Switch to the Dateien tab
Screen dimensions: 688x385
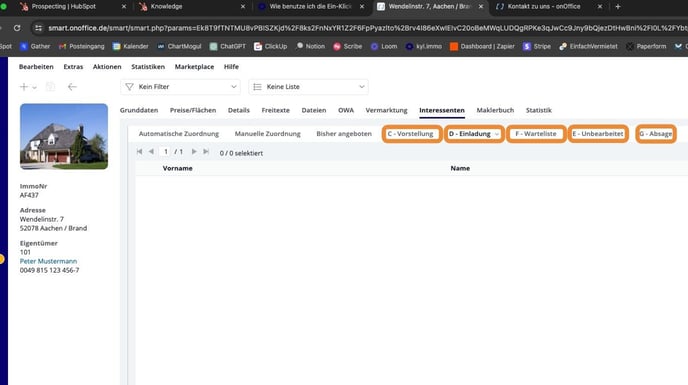pyautogui.click(x=314, y=110)
